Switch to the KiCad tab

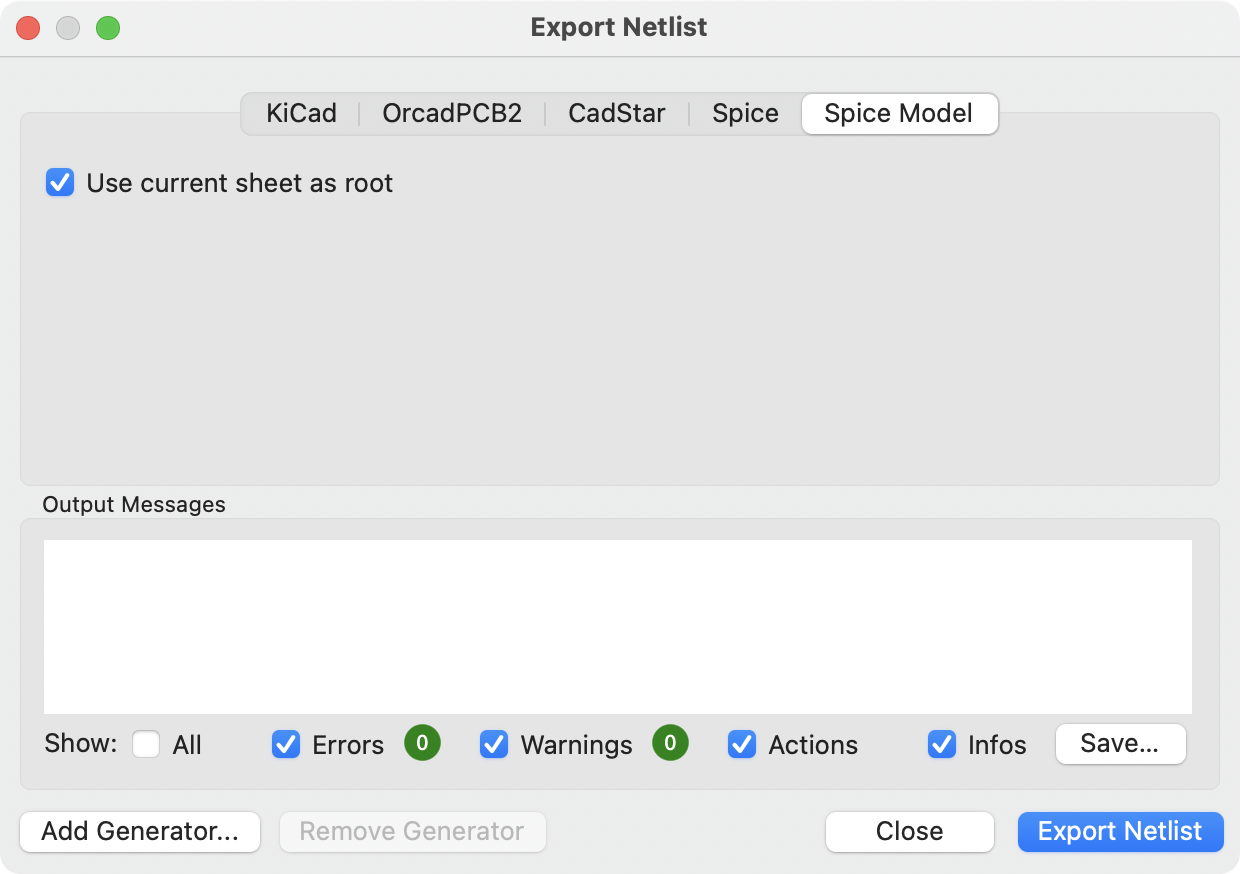coord(299,113)
